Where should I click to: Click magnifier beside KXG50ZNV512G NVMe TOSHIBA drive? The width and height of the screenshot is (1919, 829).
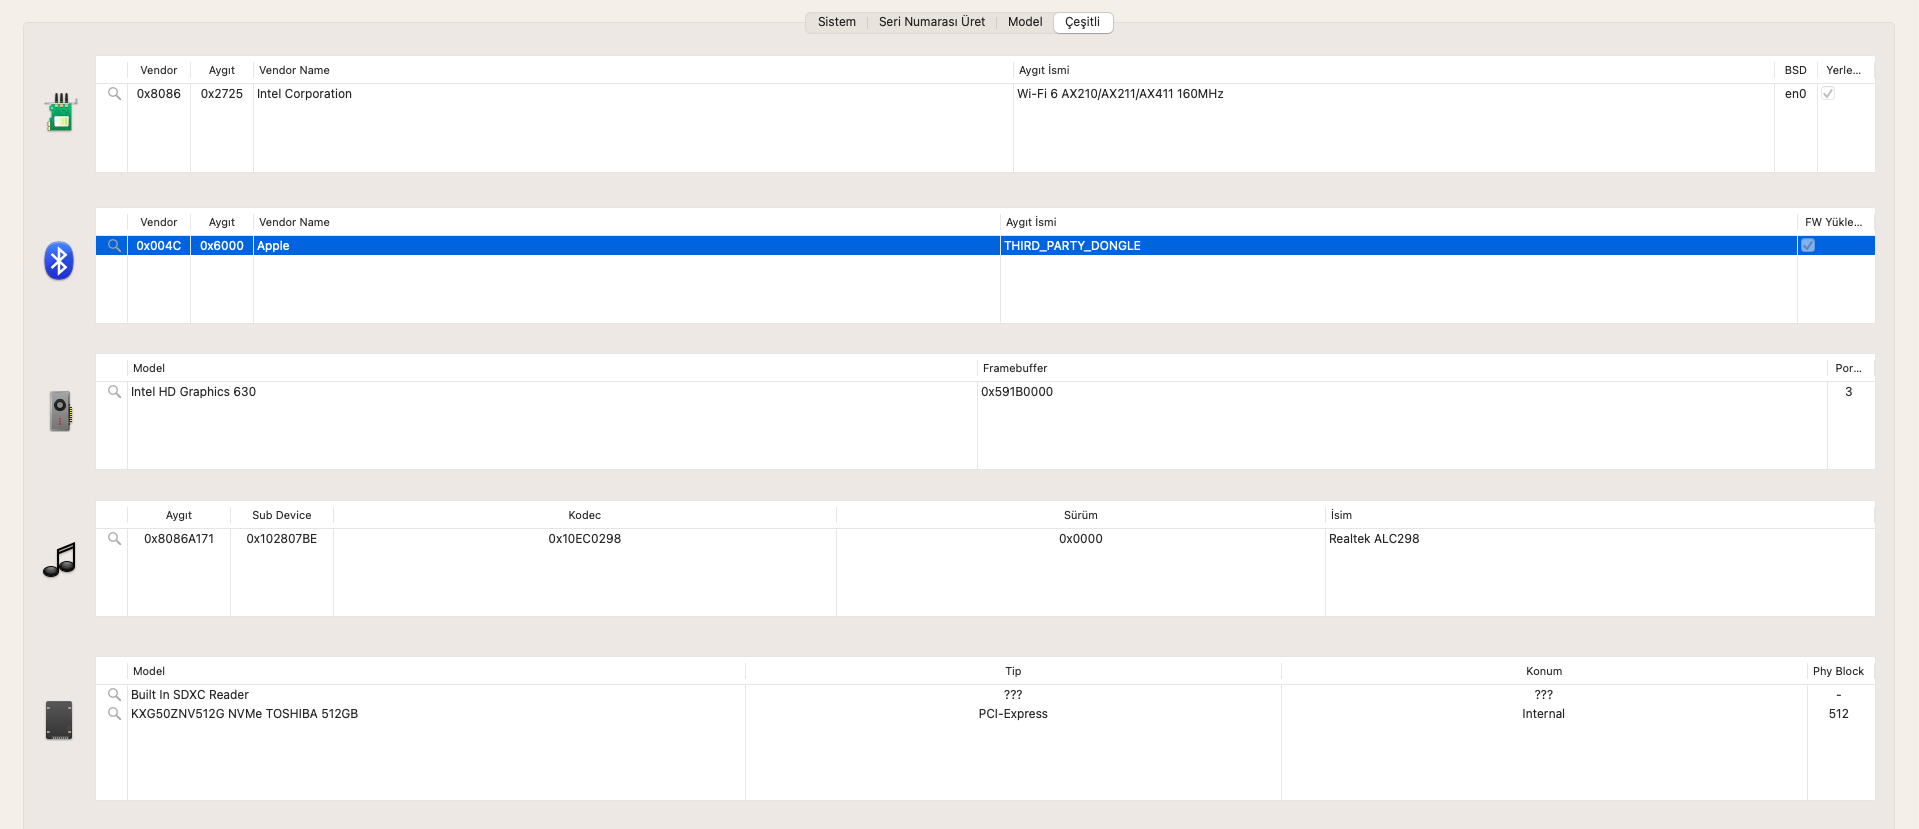tap(114, 714)
